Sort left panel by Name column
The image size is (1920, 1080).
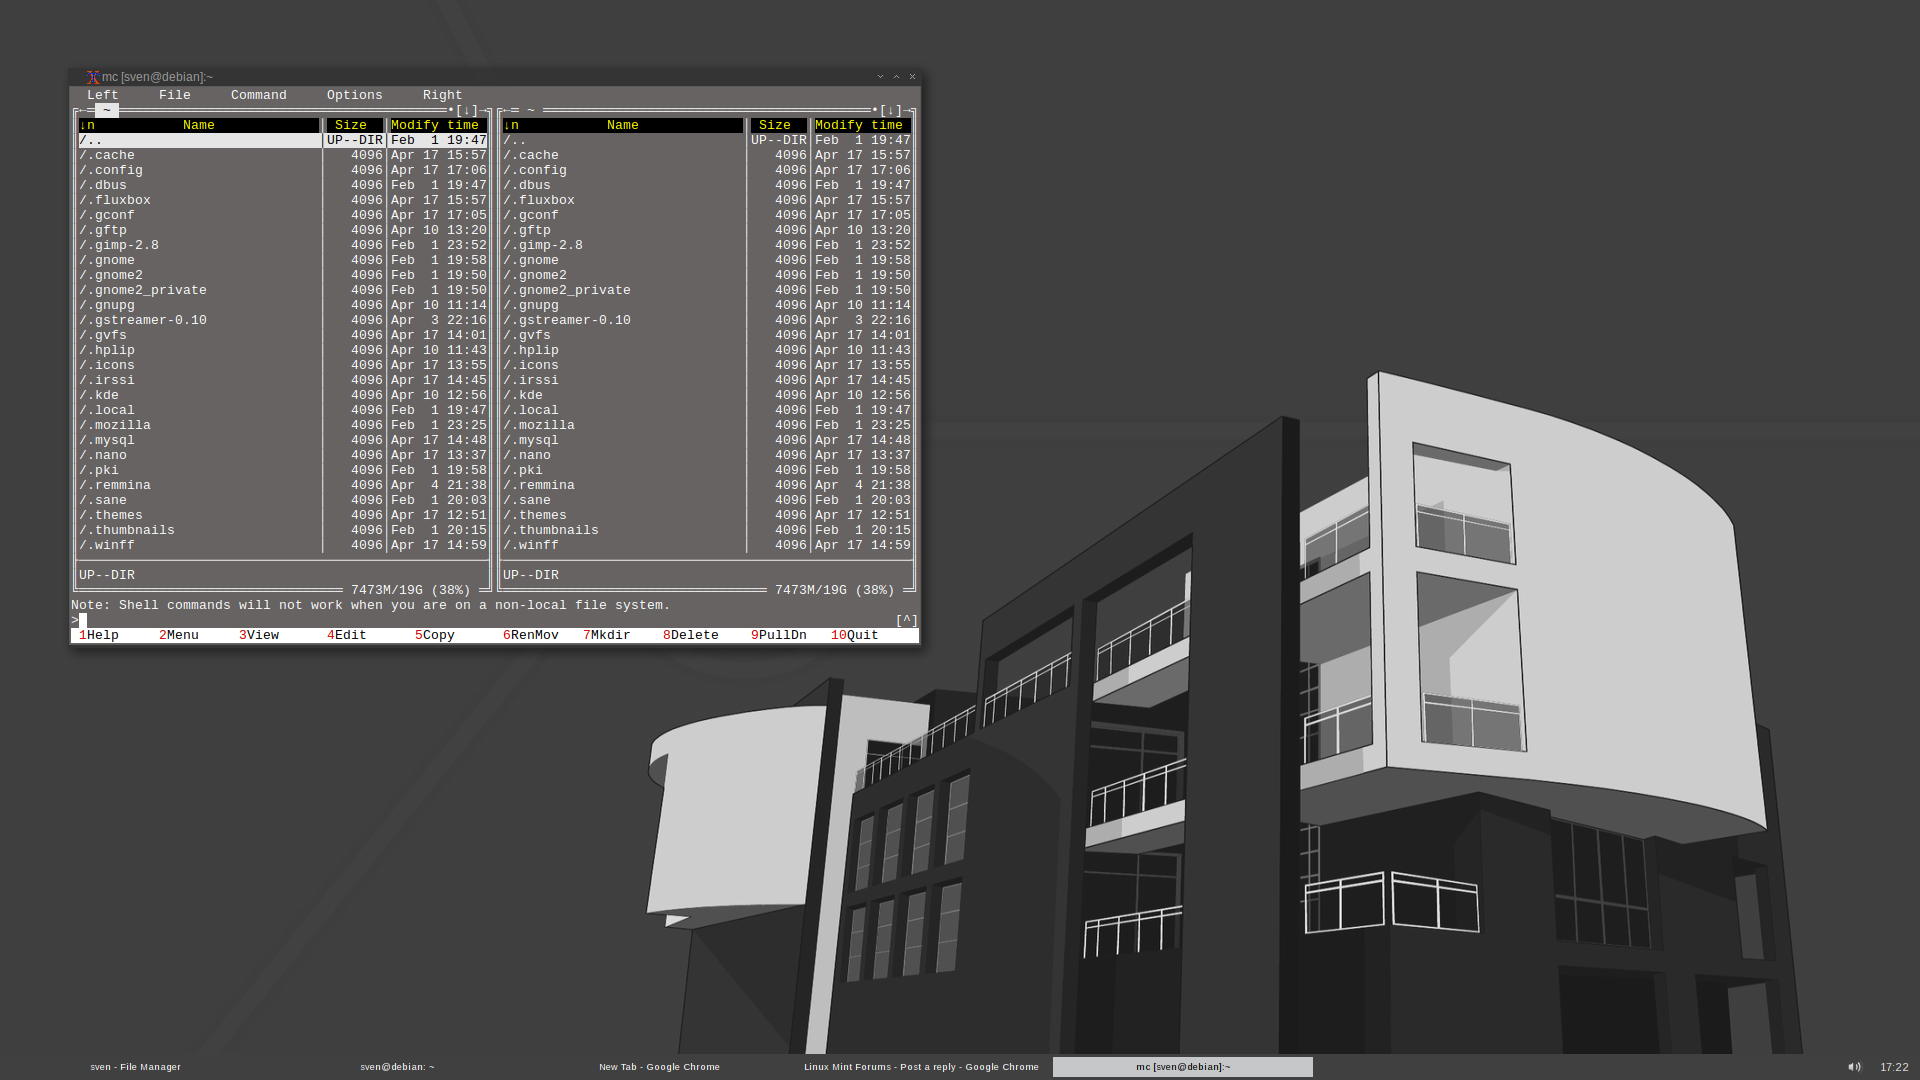pos(199,125)
